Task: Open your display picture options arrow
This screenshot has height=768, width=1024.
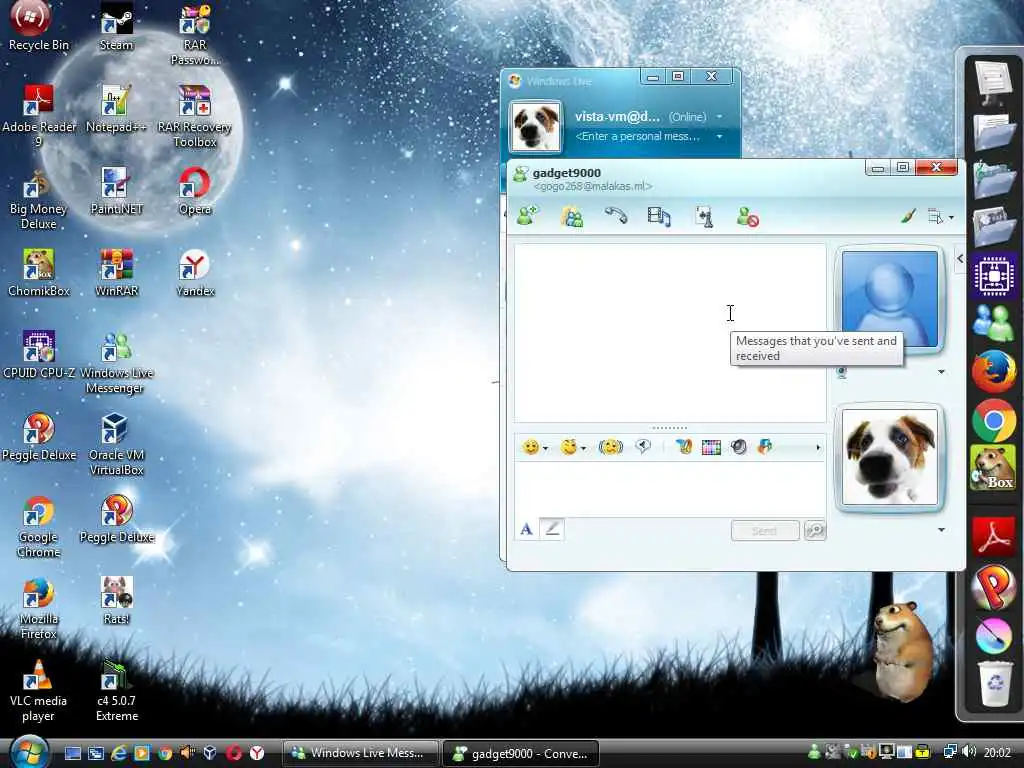Action: point(941,530)
